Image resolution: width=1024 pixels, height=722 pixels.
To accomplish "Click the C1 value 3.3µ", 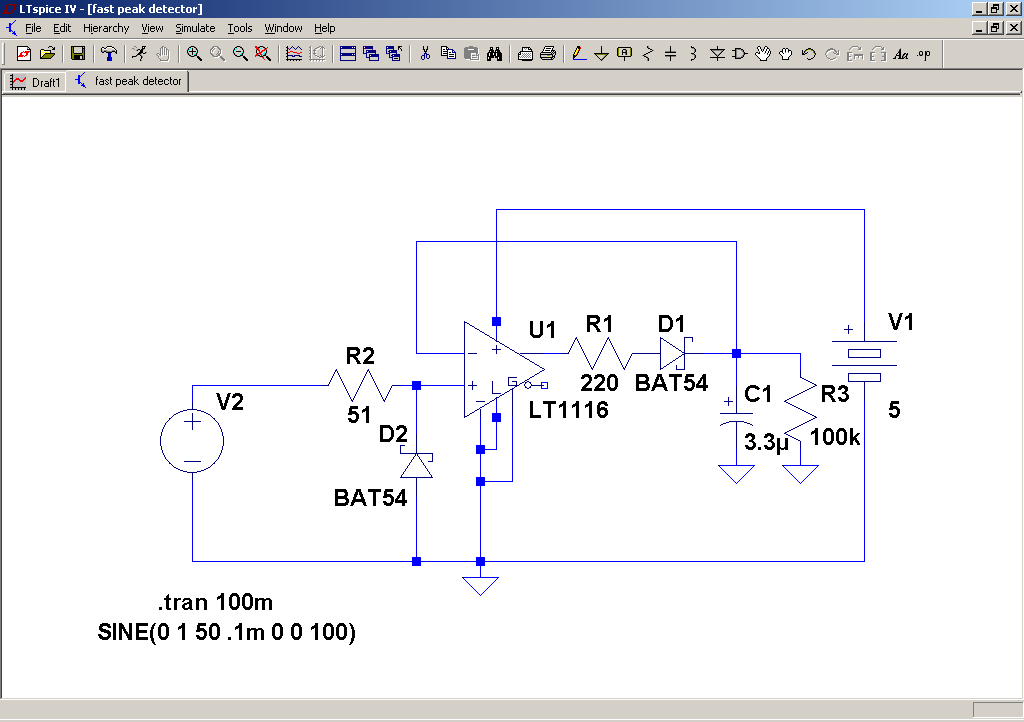I will pos(767,442).
